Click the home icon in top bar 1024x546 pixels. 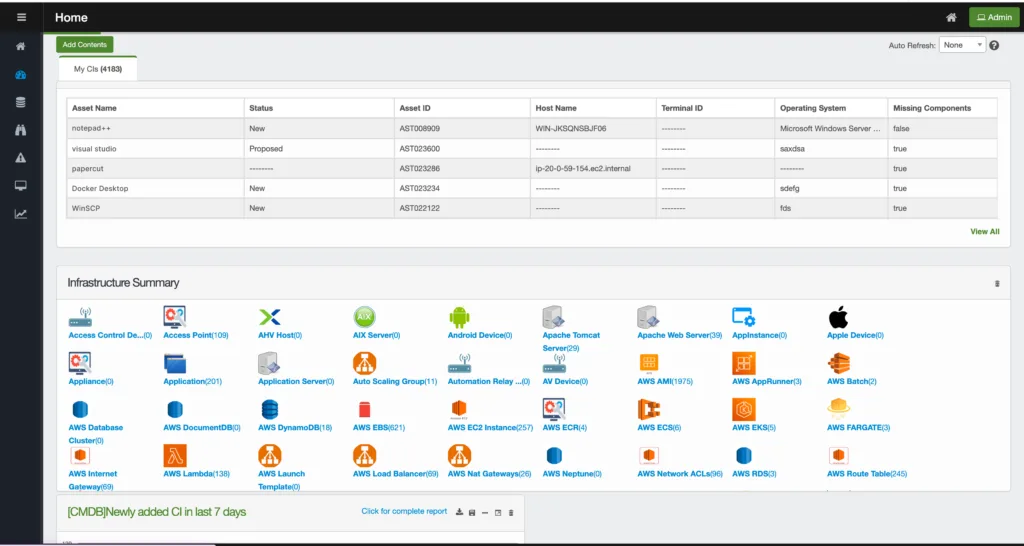pyautogui.click(x=952, y=18)
